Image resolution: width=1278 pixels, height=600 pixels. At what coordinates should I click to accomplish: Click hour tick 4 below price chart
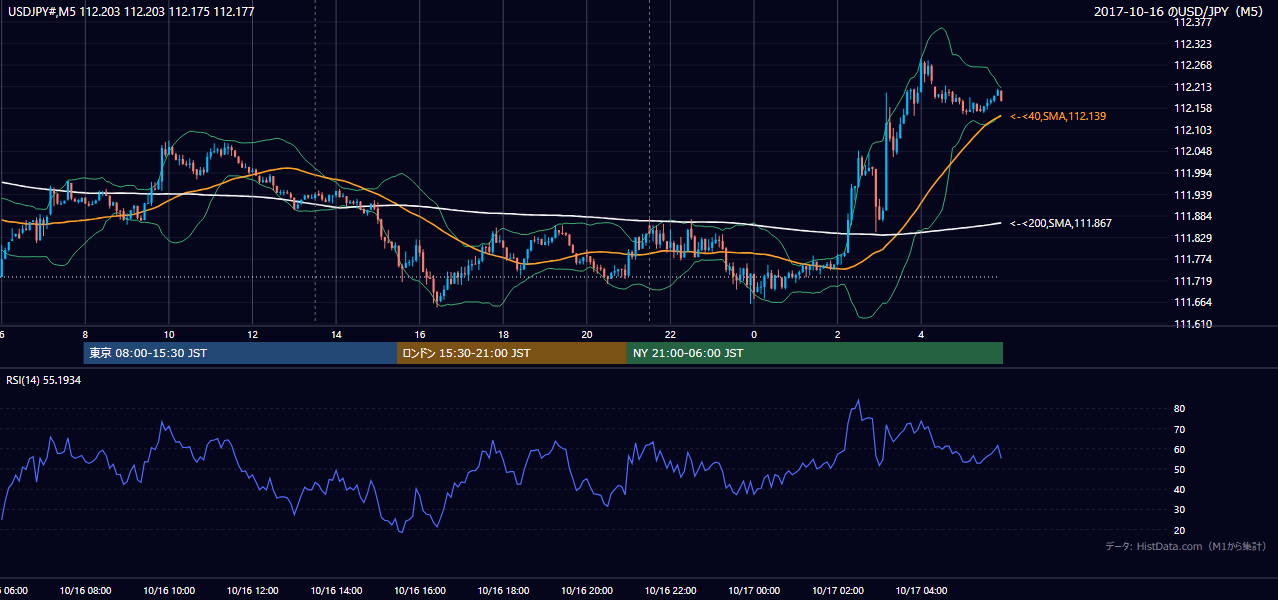(921, 335)
